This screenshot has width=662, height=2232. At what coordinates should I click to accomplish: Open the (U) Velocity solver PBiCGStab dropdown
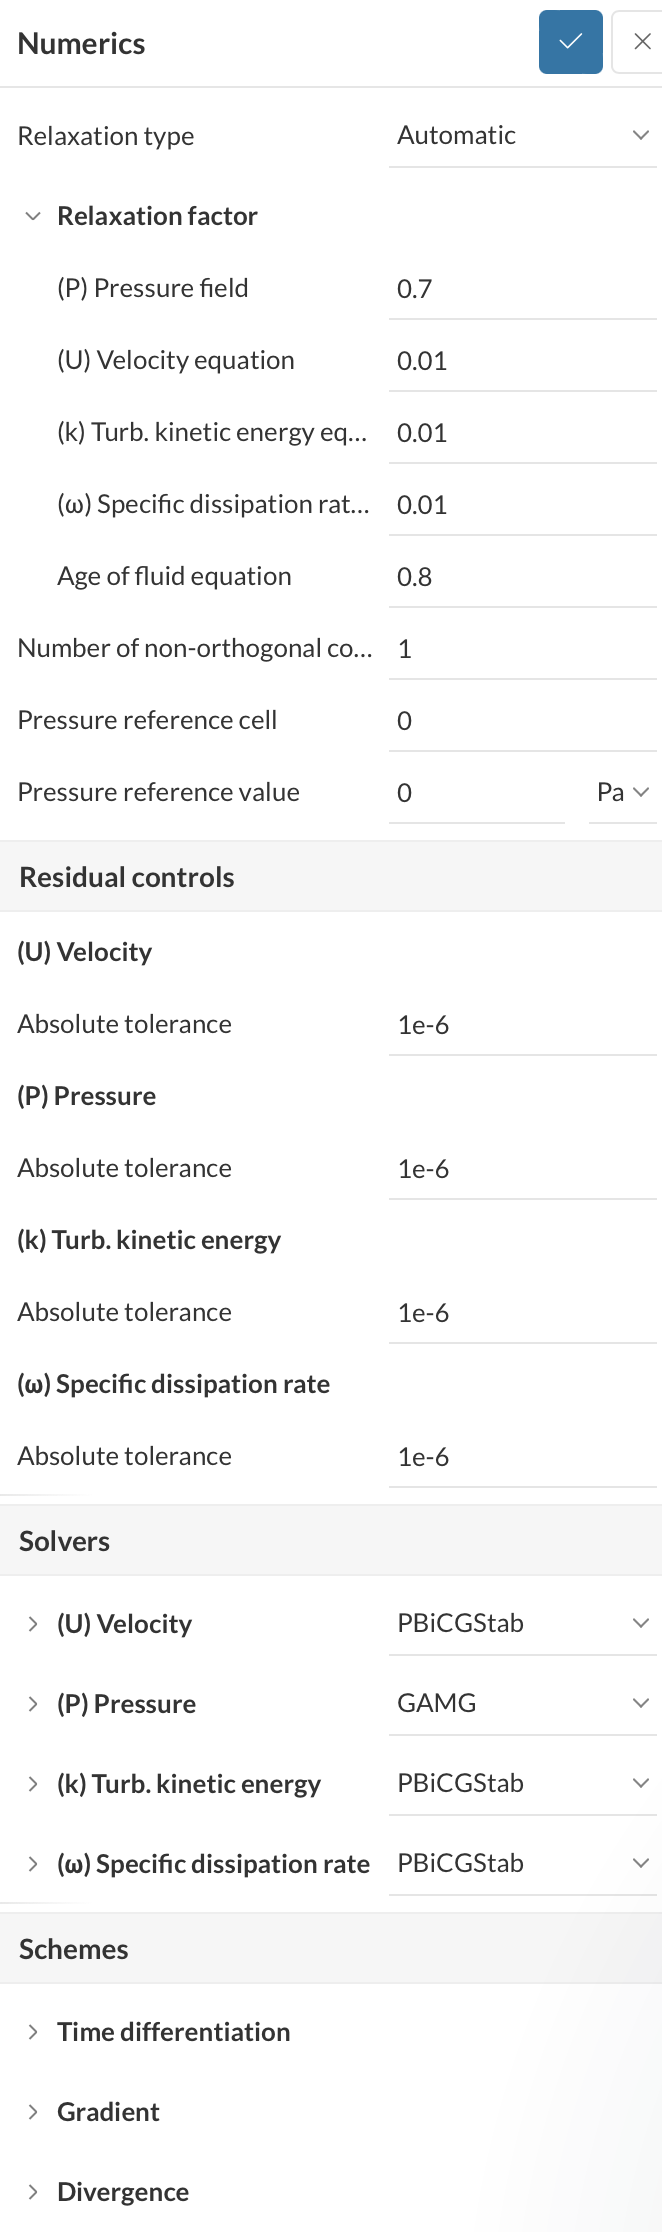pyautogui.click(x=522, y=1623)
